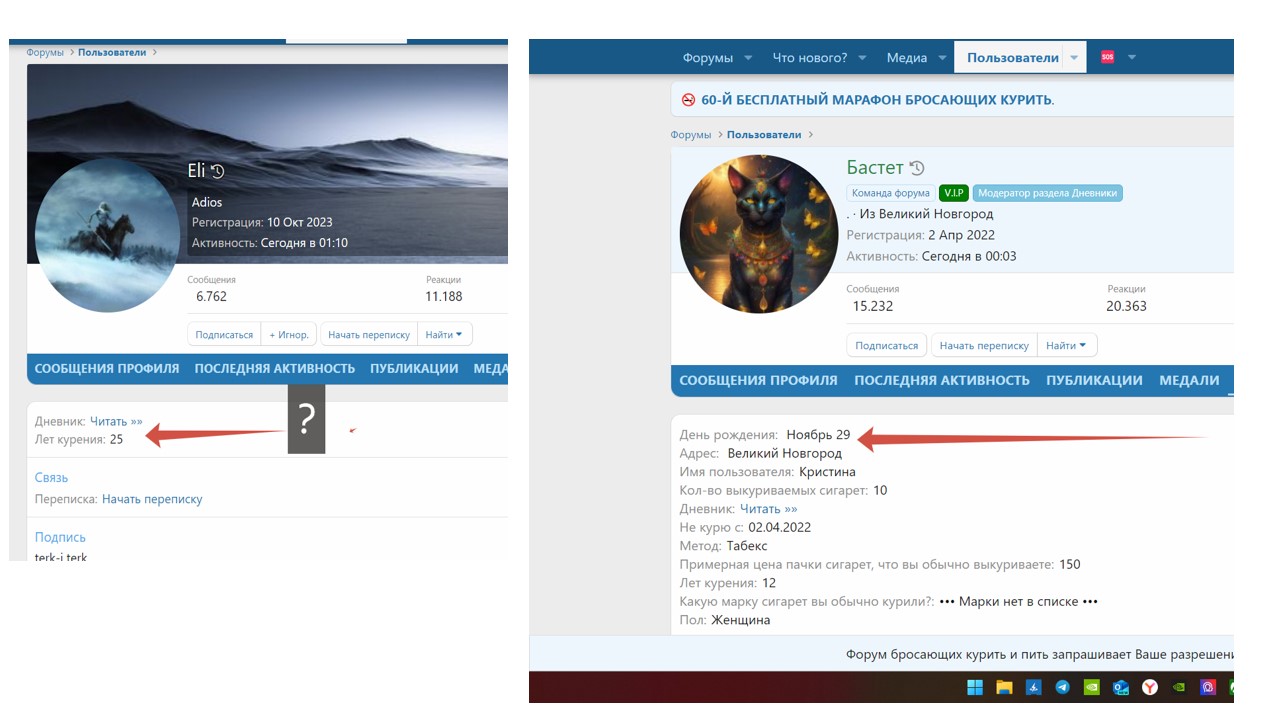Image resolution: width=1280 pixels, height=720 pixels.
Task: Click the Великий Новгород address link
Action: (x=785, y=453)
